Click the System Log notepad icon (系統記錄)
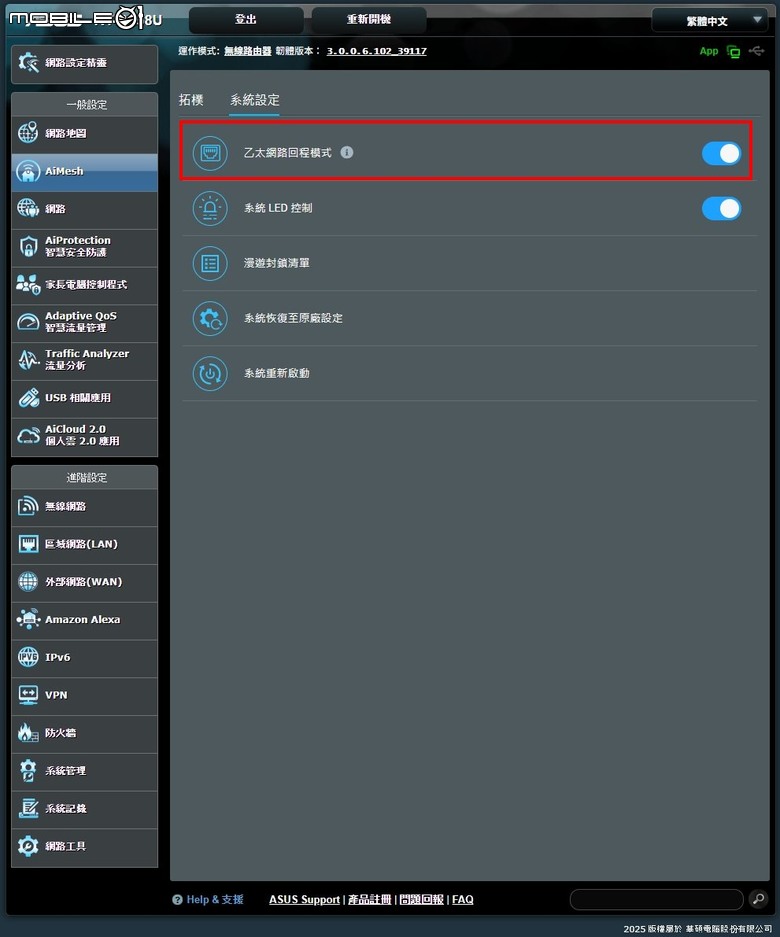This screenshot has width=780, height=937. [x=28, y=809]
